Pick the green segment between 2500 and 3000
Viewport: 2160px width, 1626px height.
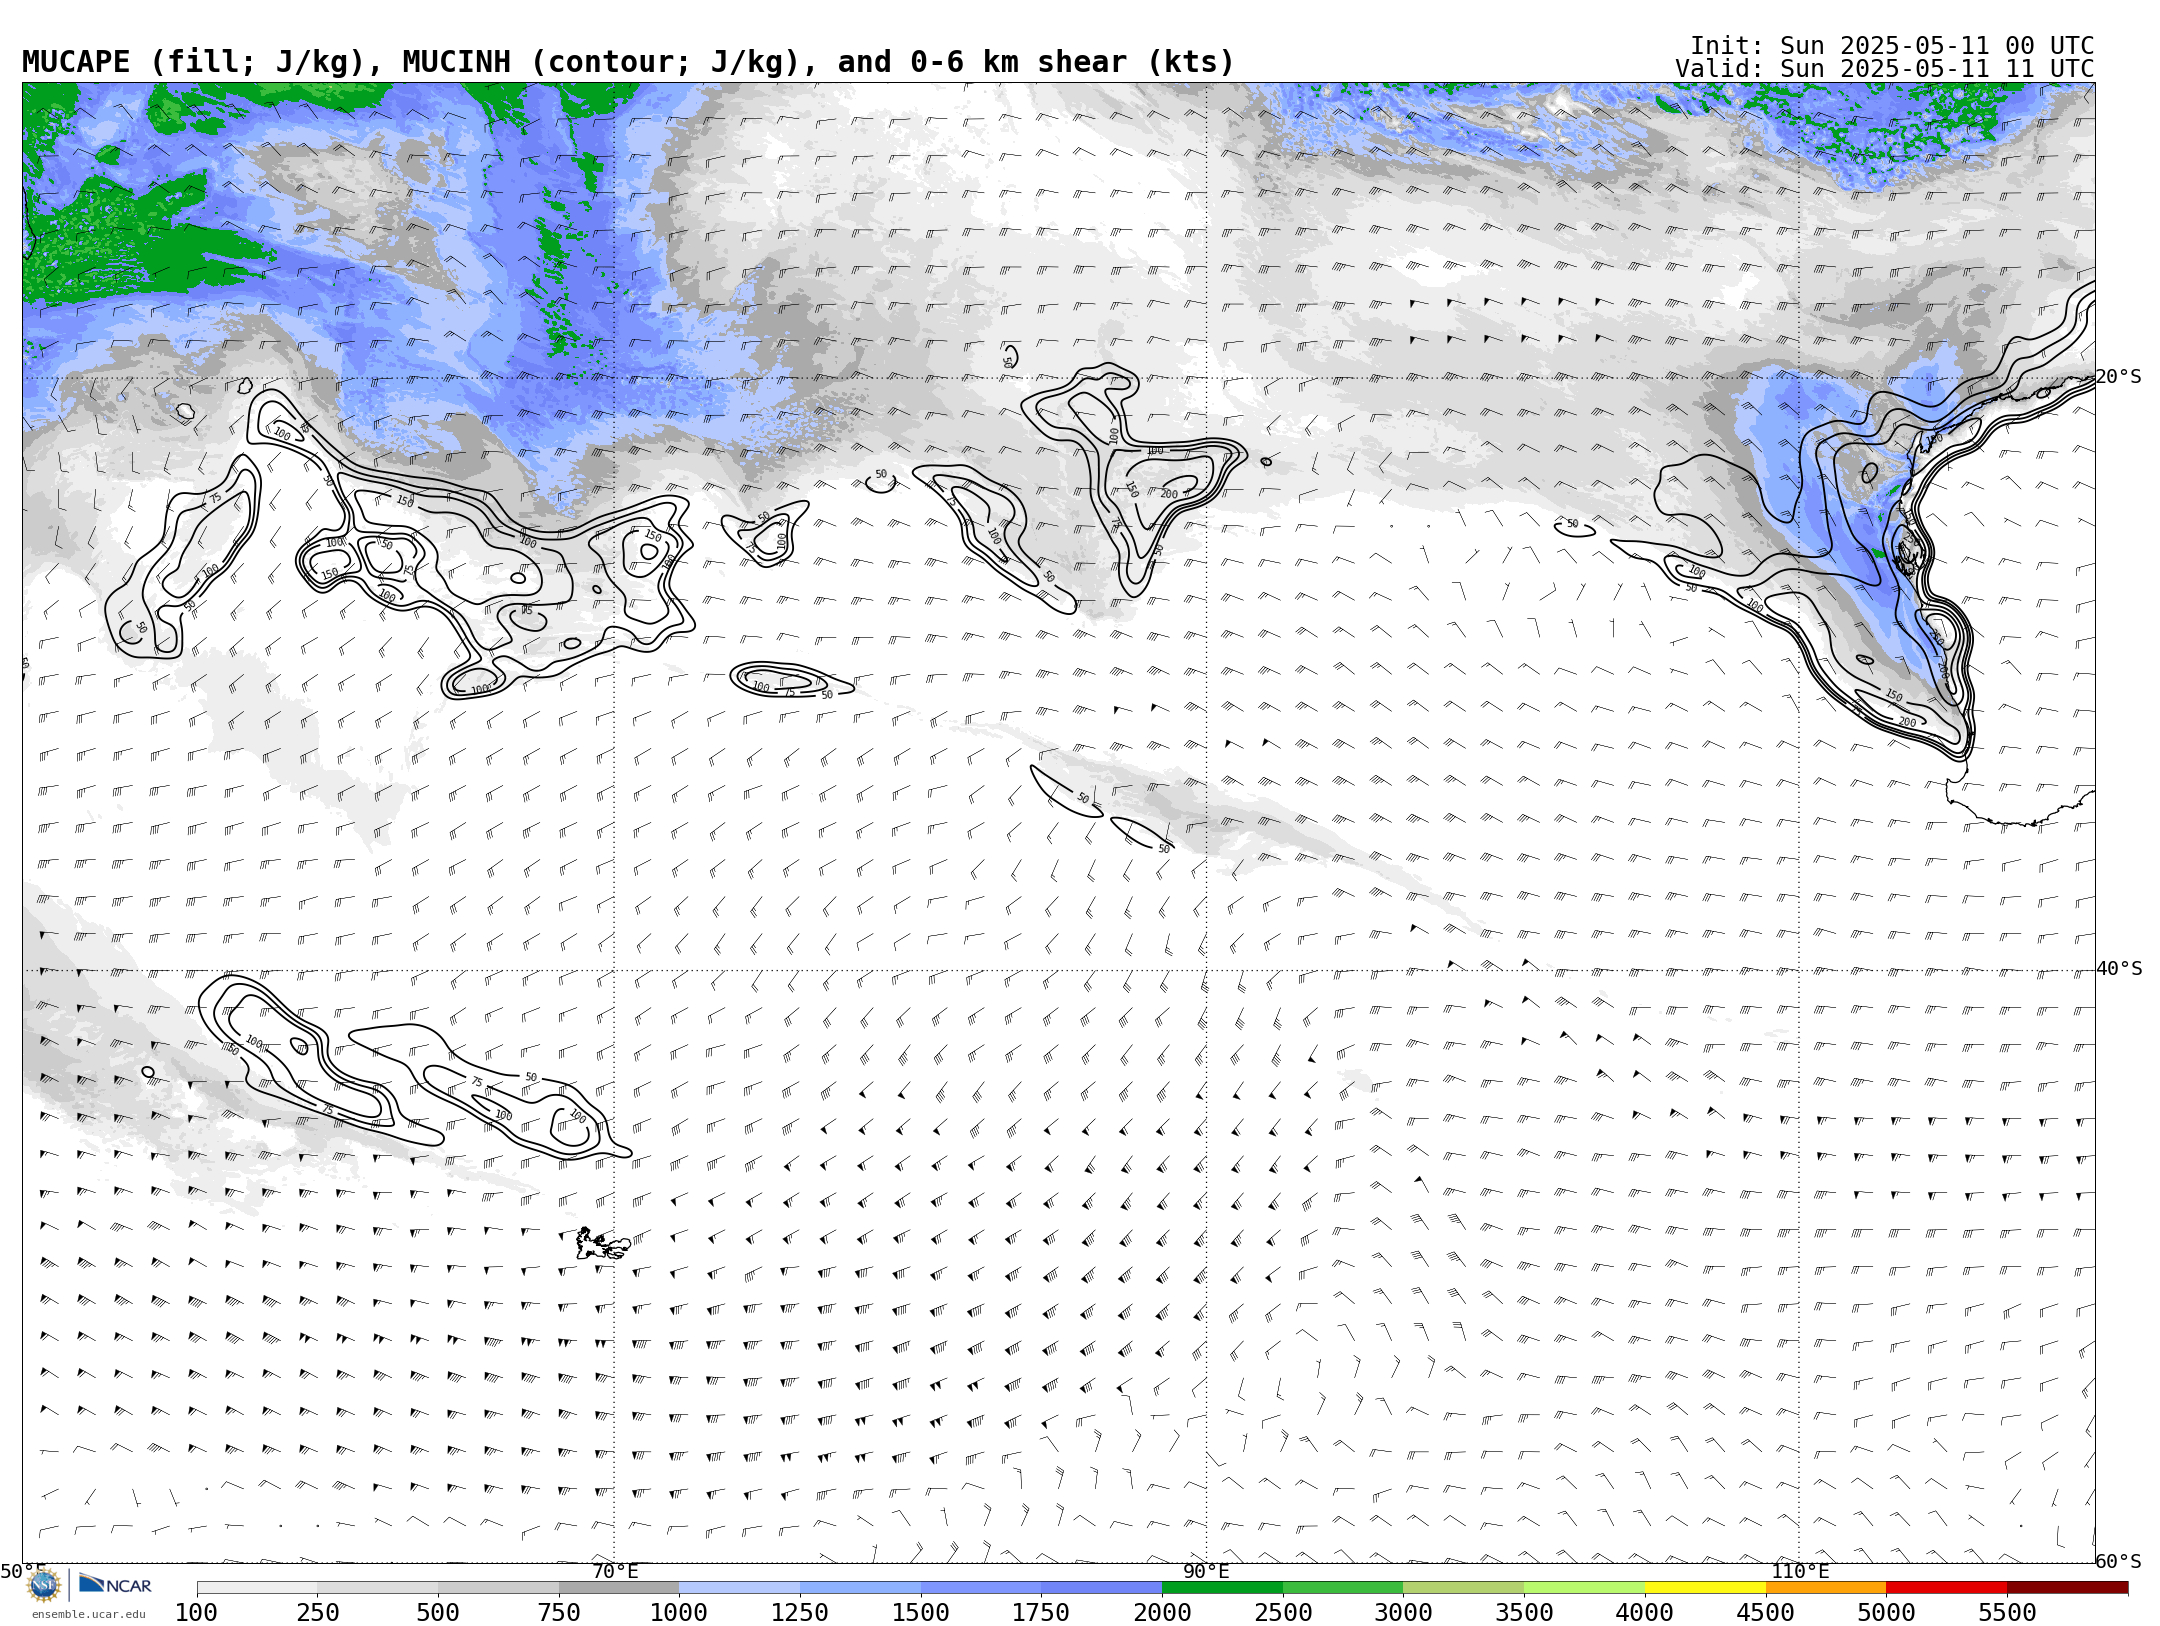(x=1343, y=1588)
